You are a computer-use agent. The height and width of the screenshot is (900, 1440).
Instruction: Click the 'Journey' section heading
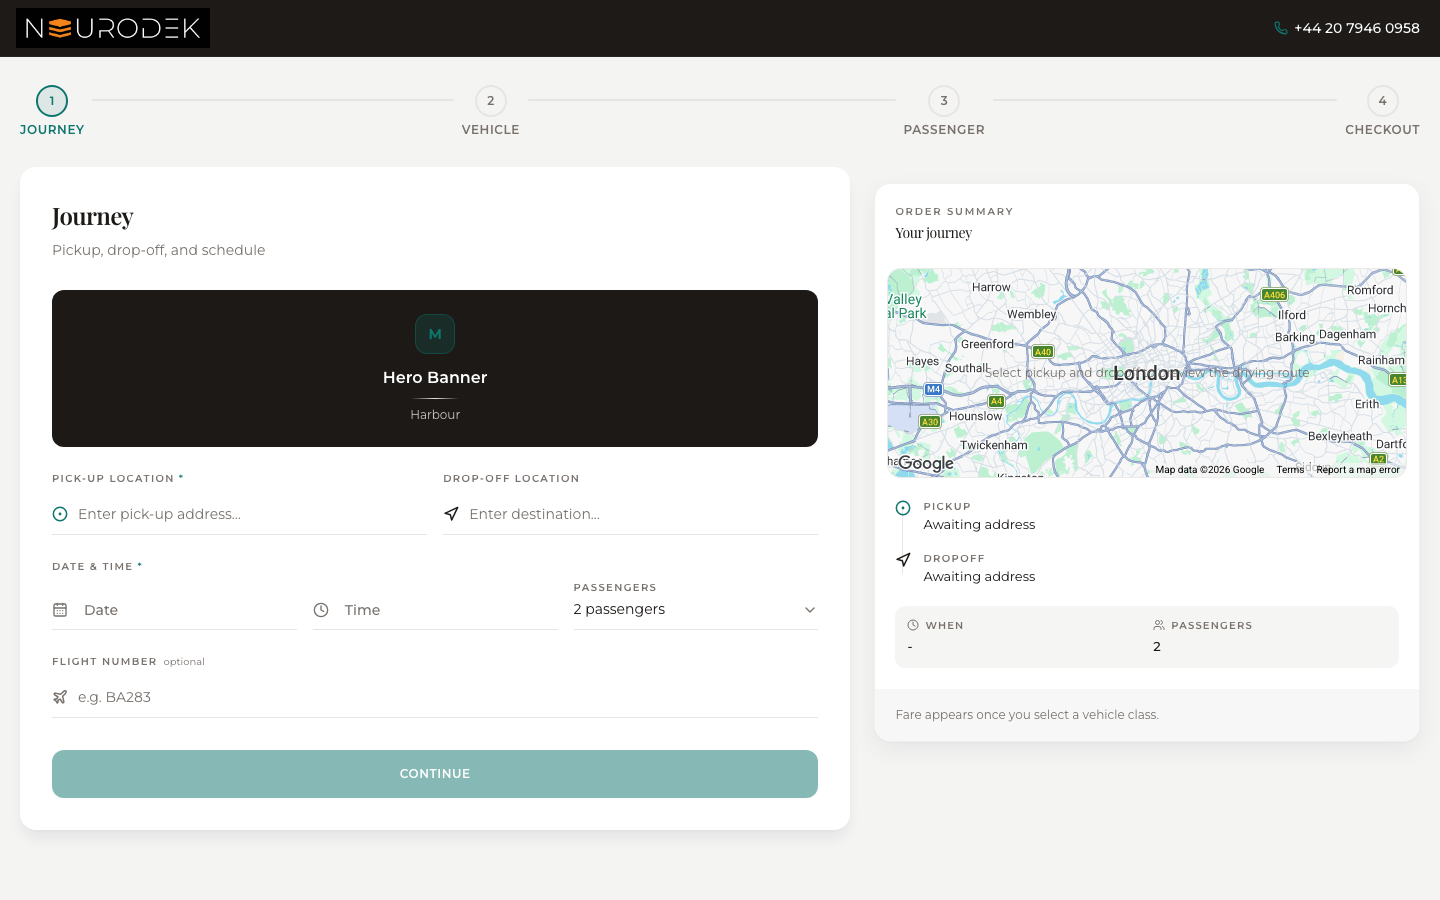click(x=93, y=217)
